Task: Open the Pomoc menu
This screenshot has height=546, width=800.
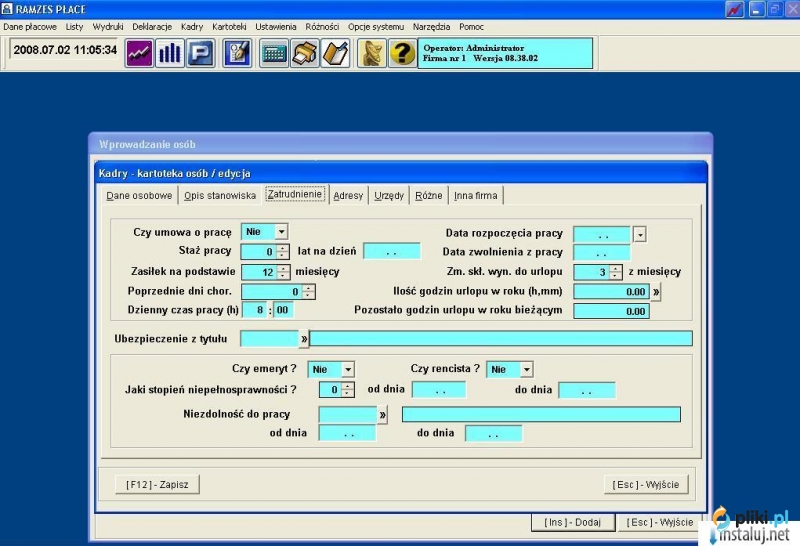Action: (x=471, y=27)
